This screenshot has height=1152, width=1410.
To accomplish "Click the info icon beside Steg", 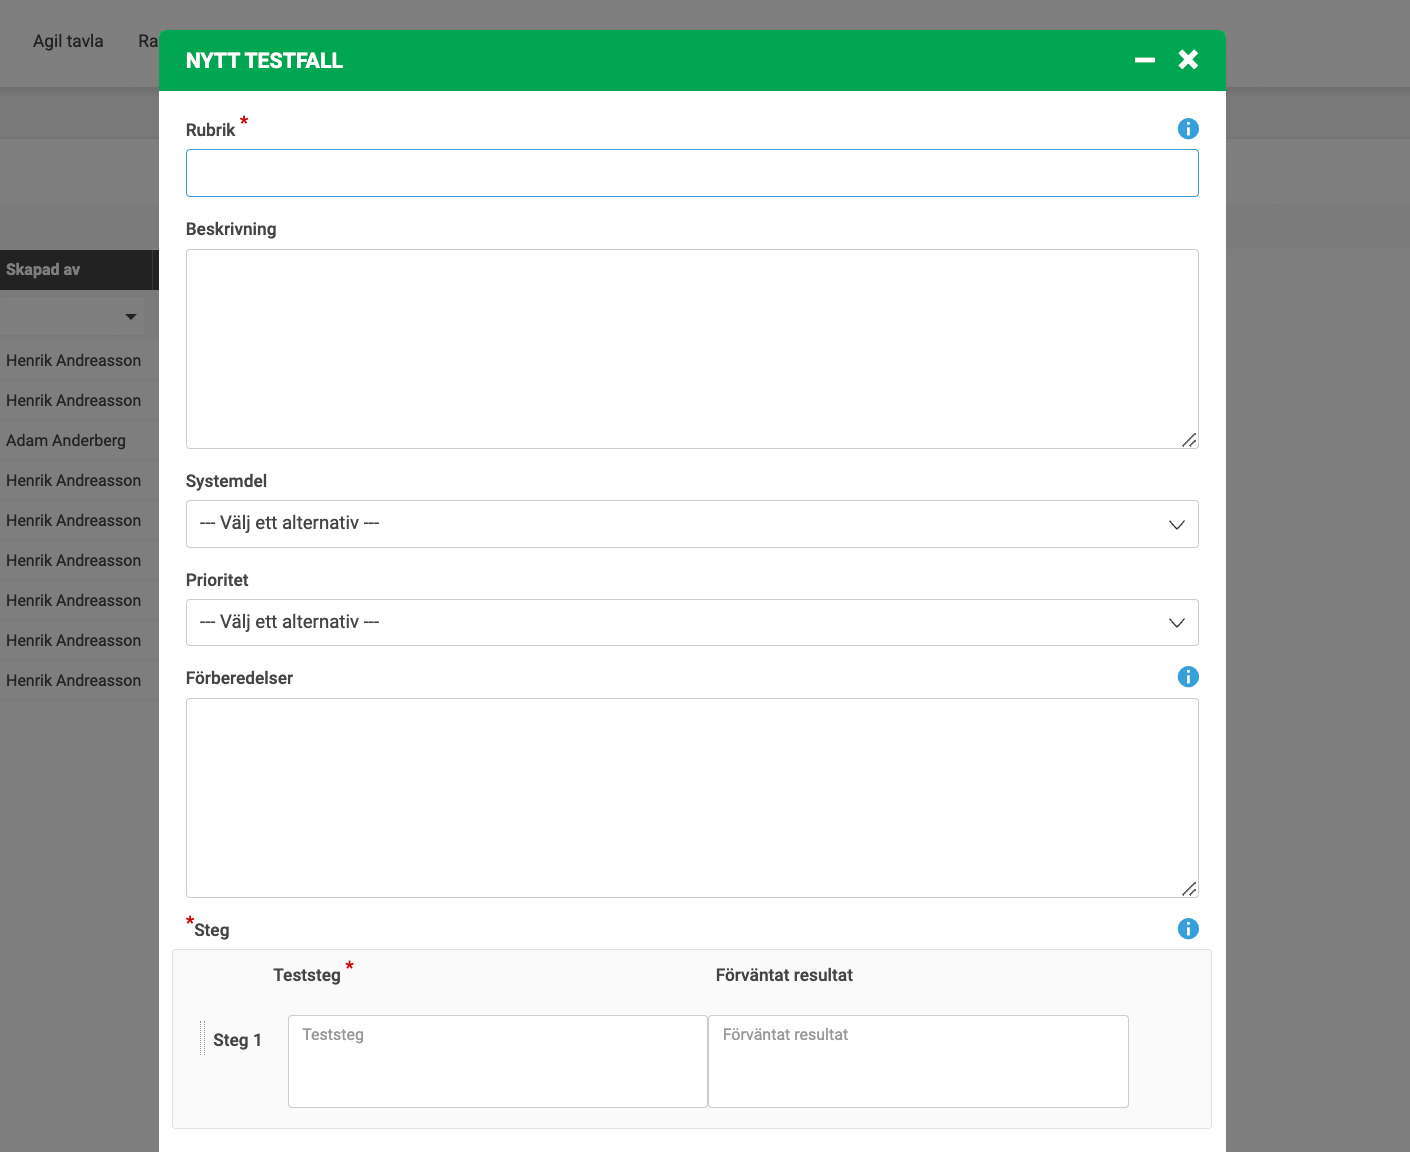I will pyautogui.click(x=1187, y=929).
